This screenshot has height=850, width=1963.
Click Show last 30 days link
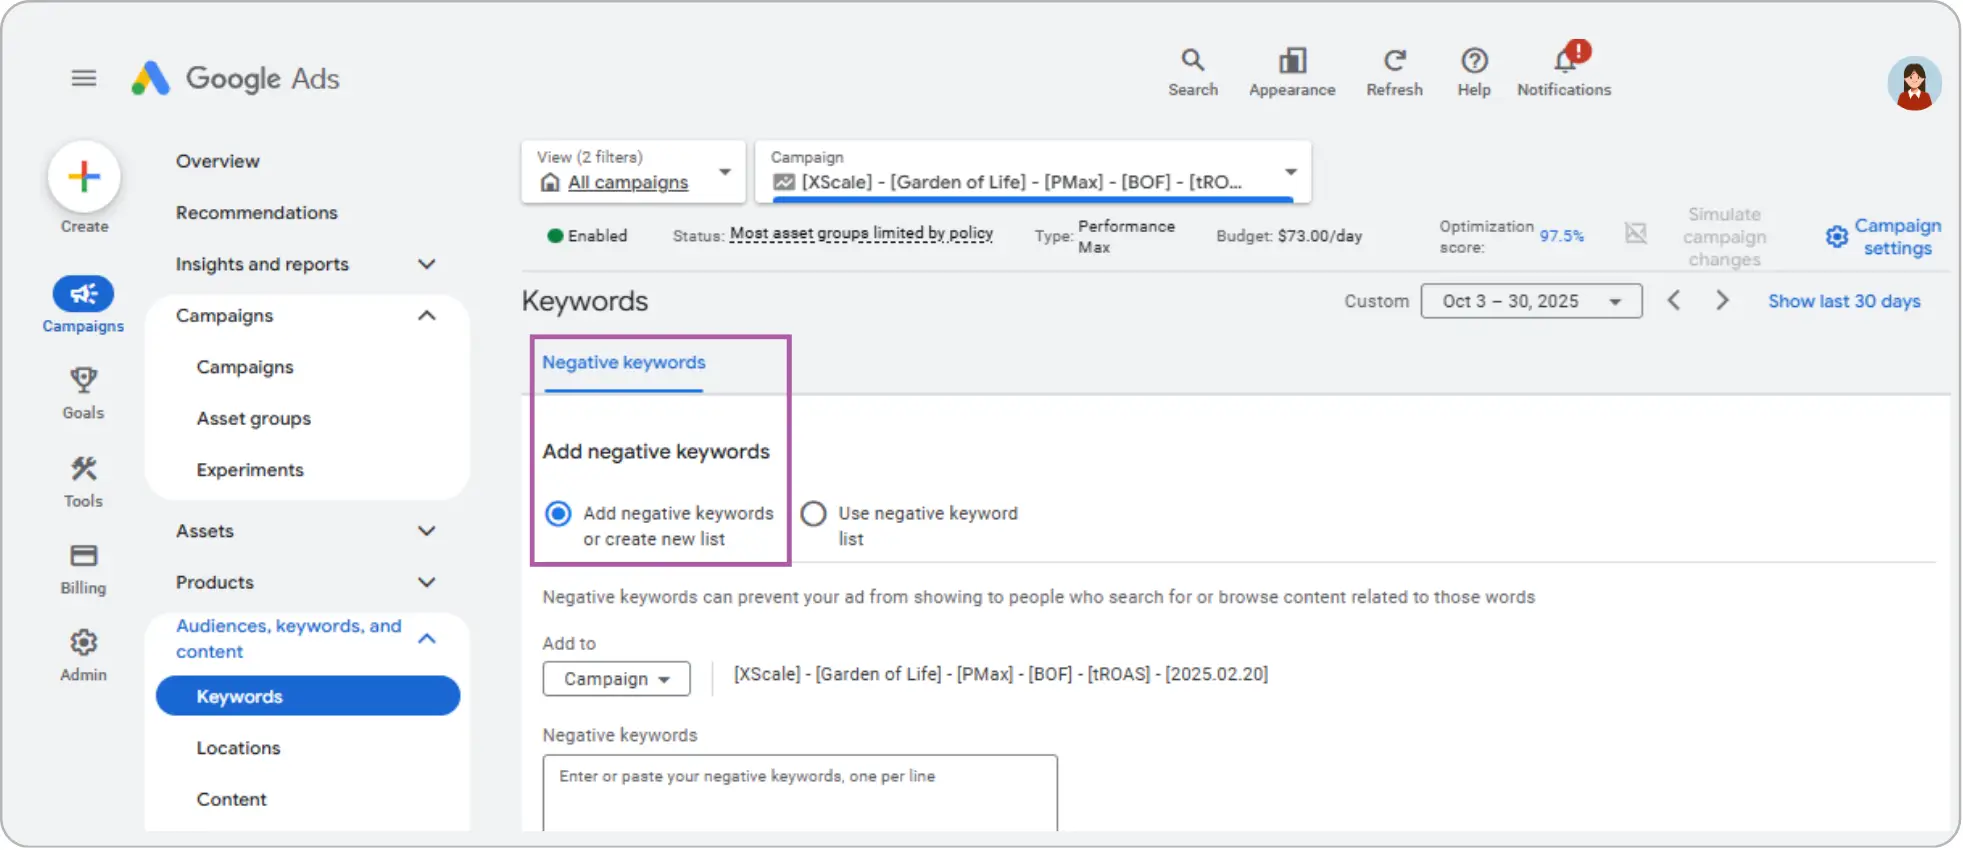(1844, 301)
